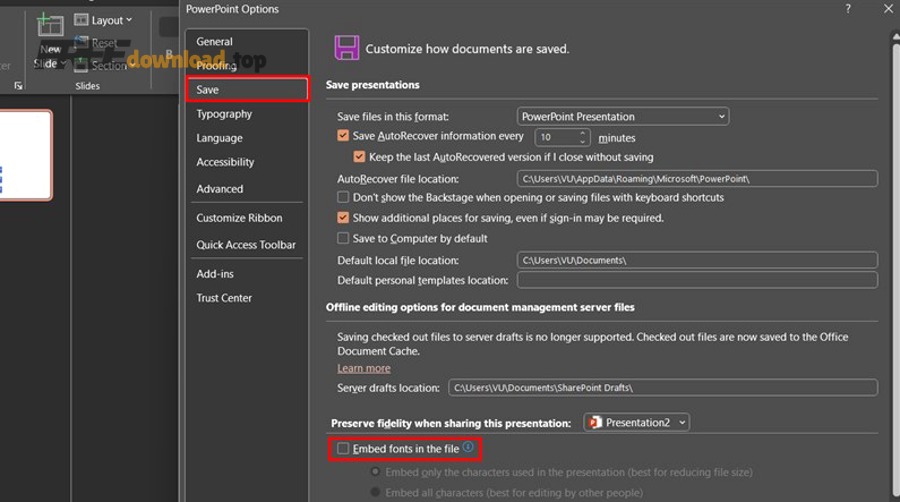Open the Section dropdown in Slides group

click(104, 65)
